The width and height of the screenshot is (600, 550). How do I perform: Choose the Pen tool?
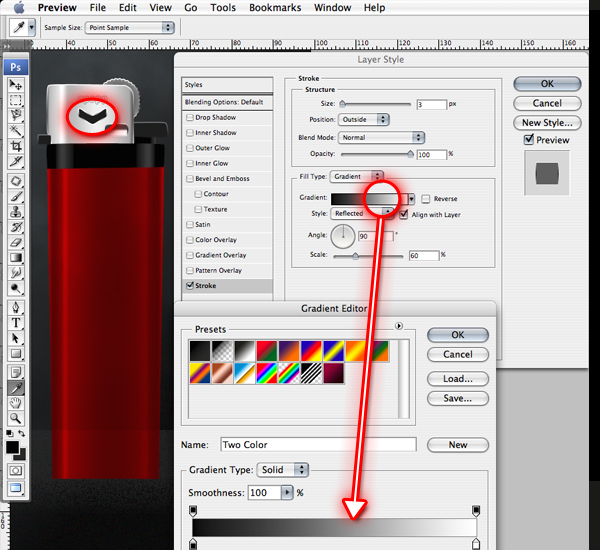pos(16,308)
